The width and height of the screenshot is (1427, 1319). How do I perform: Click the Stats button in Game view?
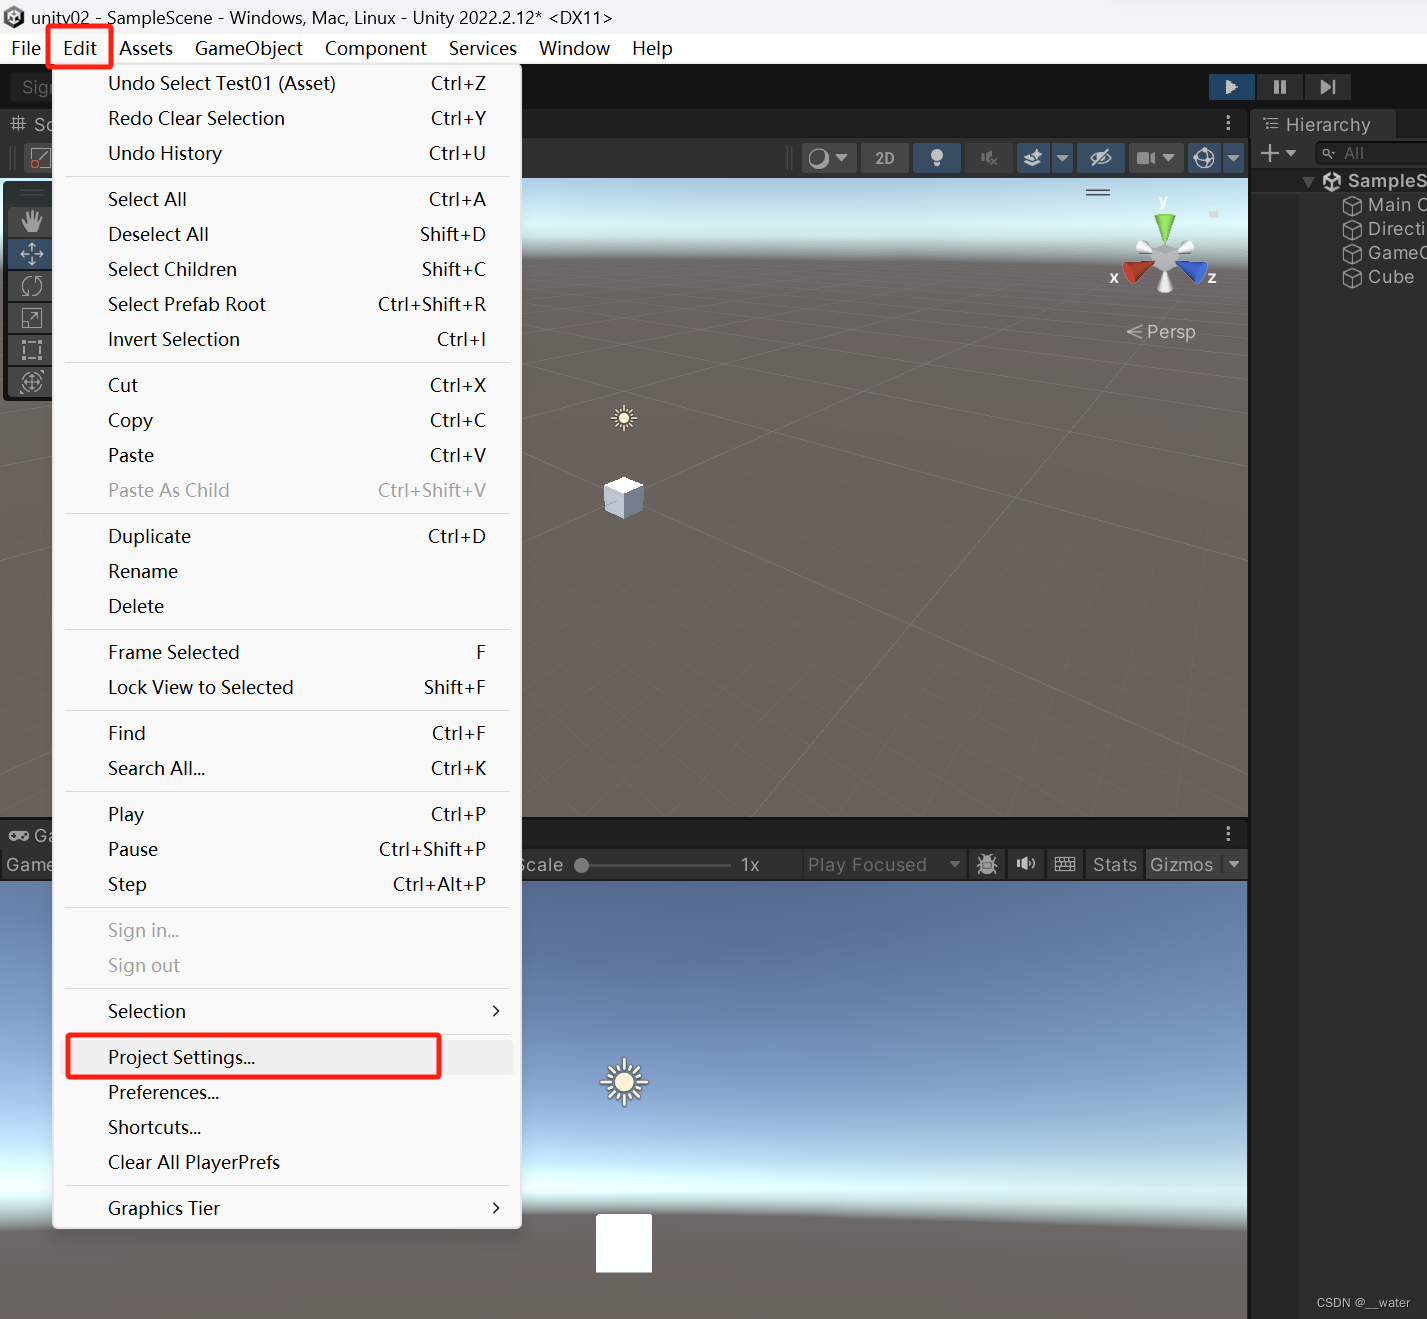click(x=1113, y=864)
